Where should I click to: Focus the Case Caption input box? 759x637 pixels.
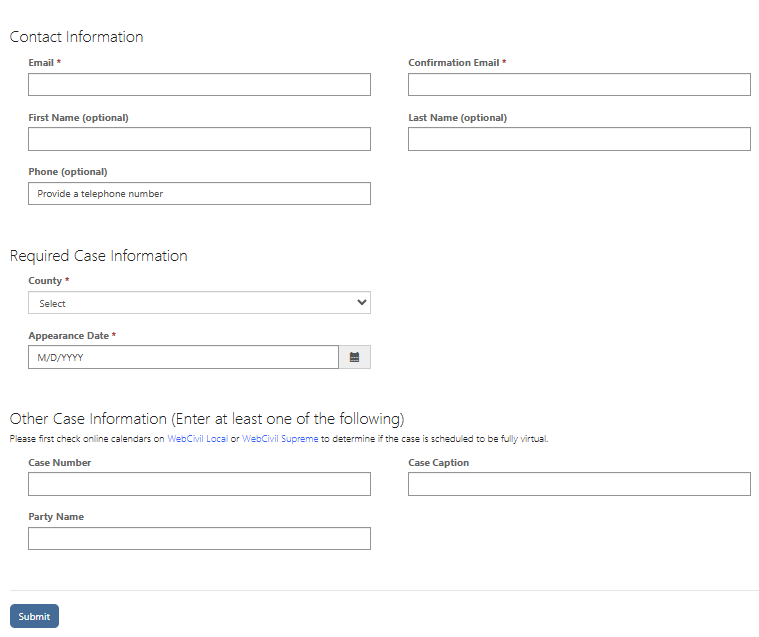(x=579, y=484)
